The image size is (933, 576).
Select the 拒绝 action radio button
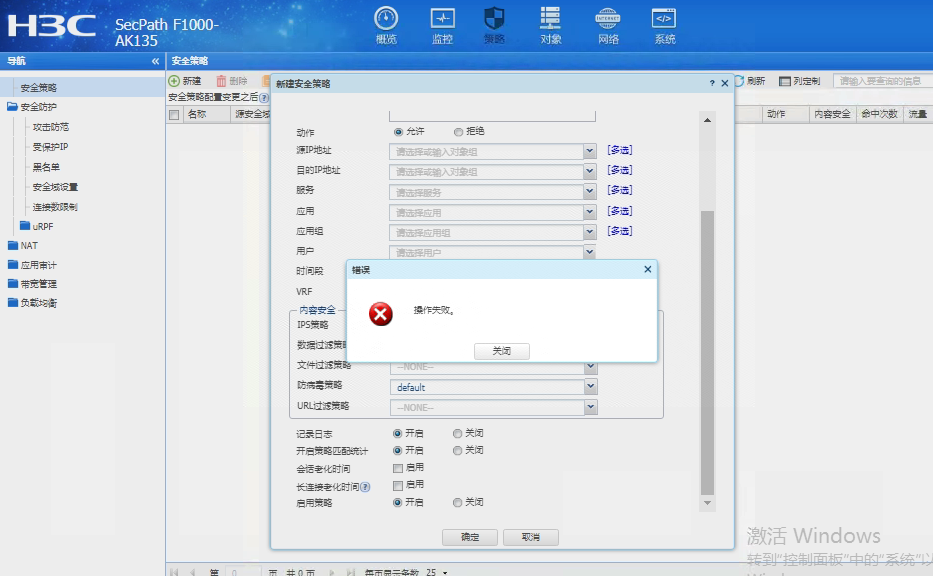(458, 132)
